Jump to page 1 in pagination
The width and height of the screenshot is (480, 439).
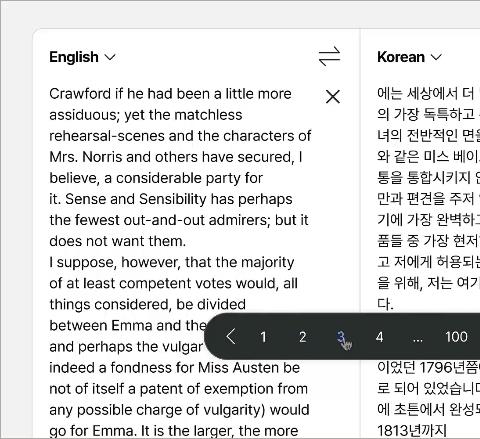(263, 337)
